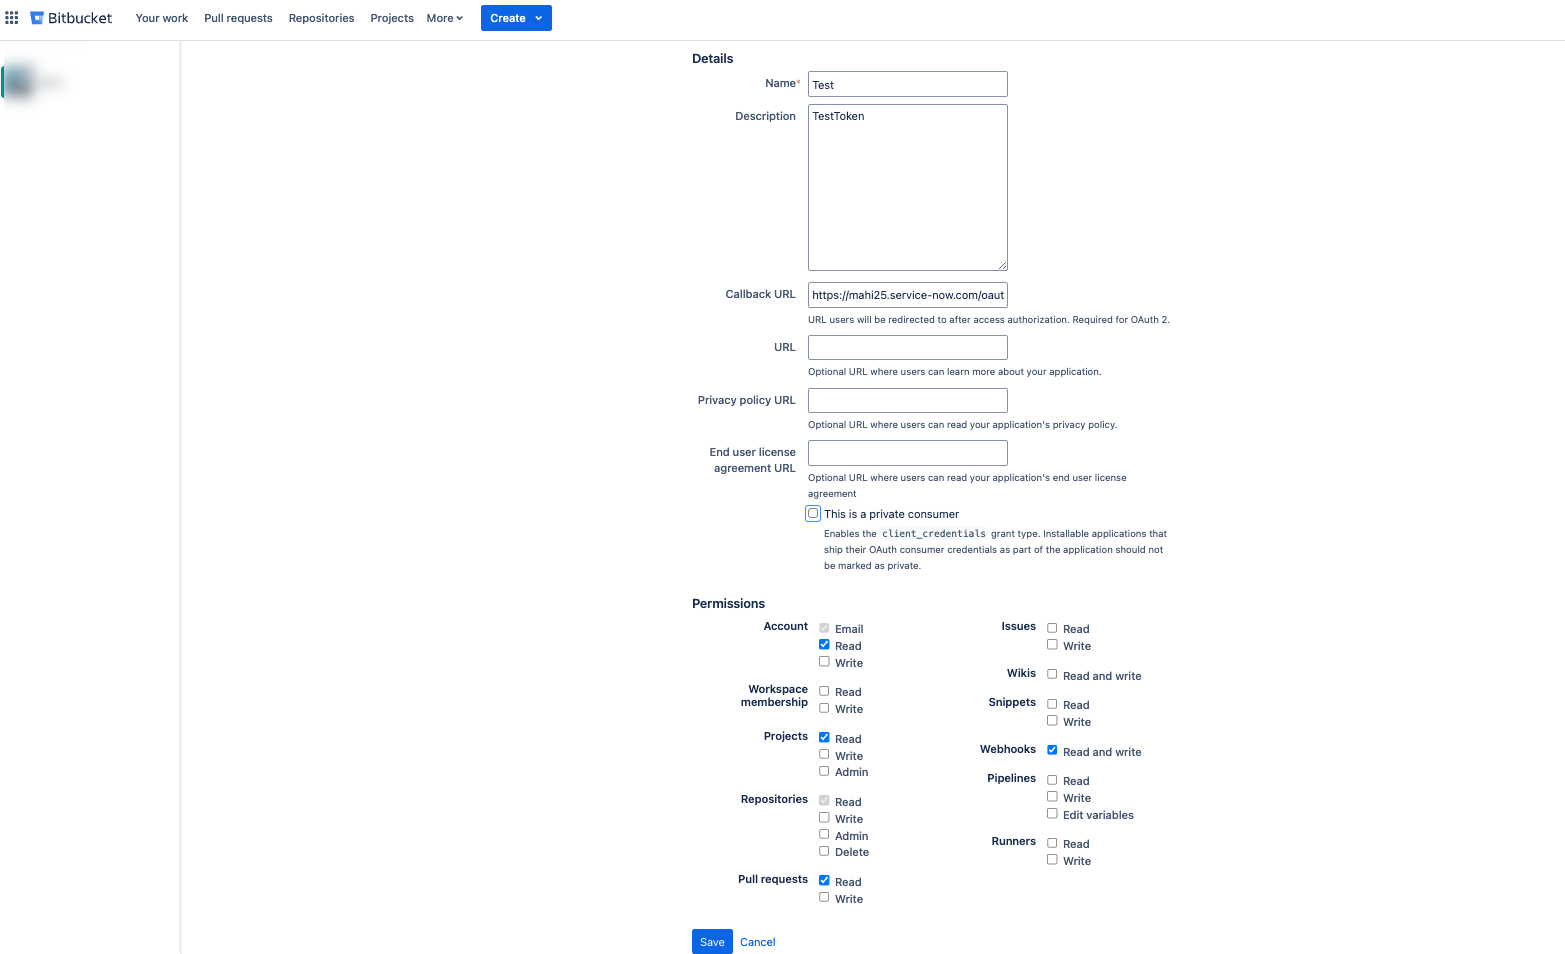Check Runners Read permission

pos(1052,843)
